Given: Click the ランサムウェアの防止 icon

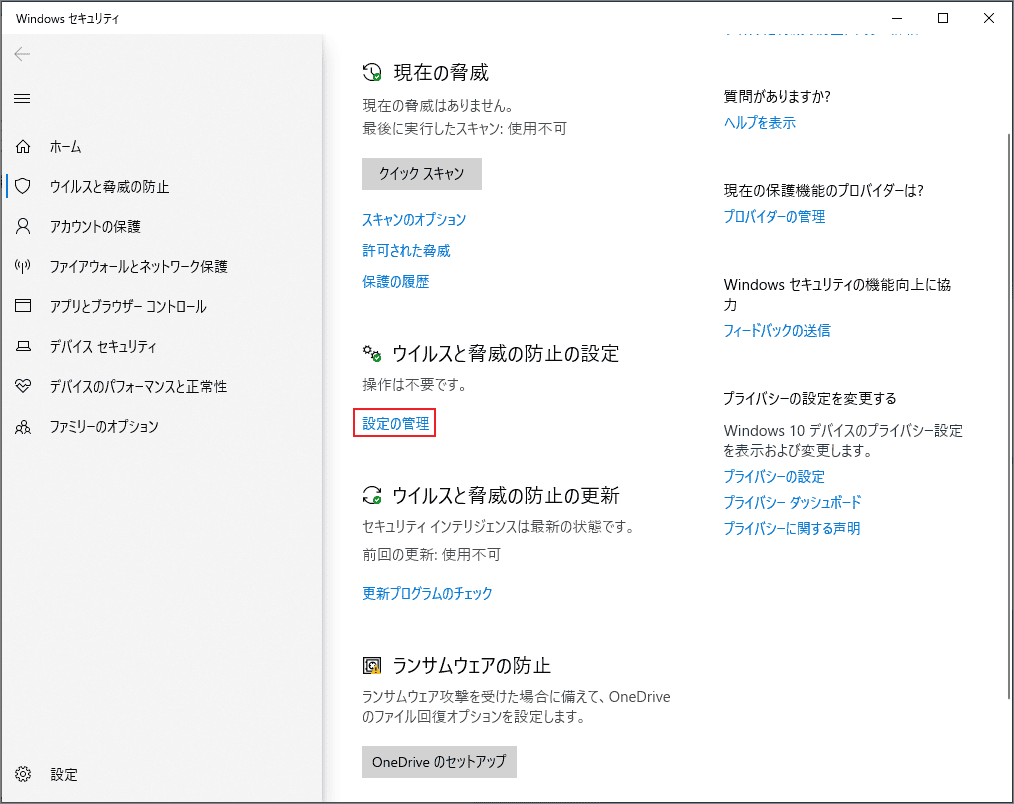Looking at the screenshot, I should (372, 665).
